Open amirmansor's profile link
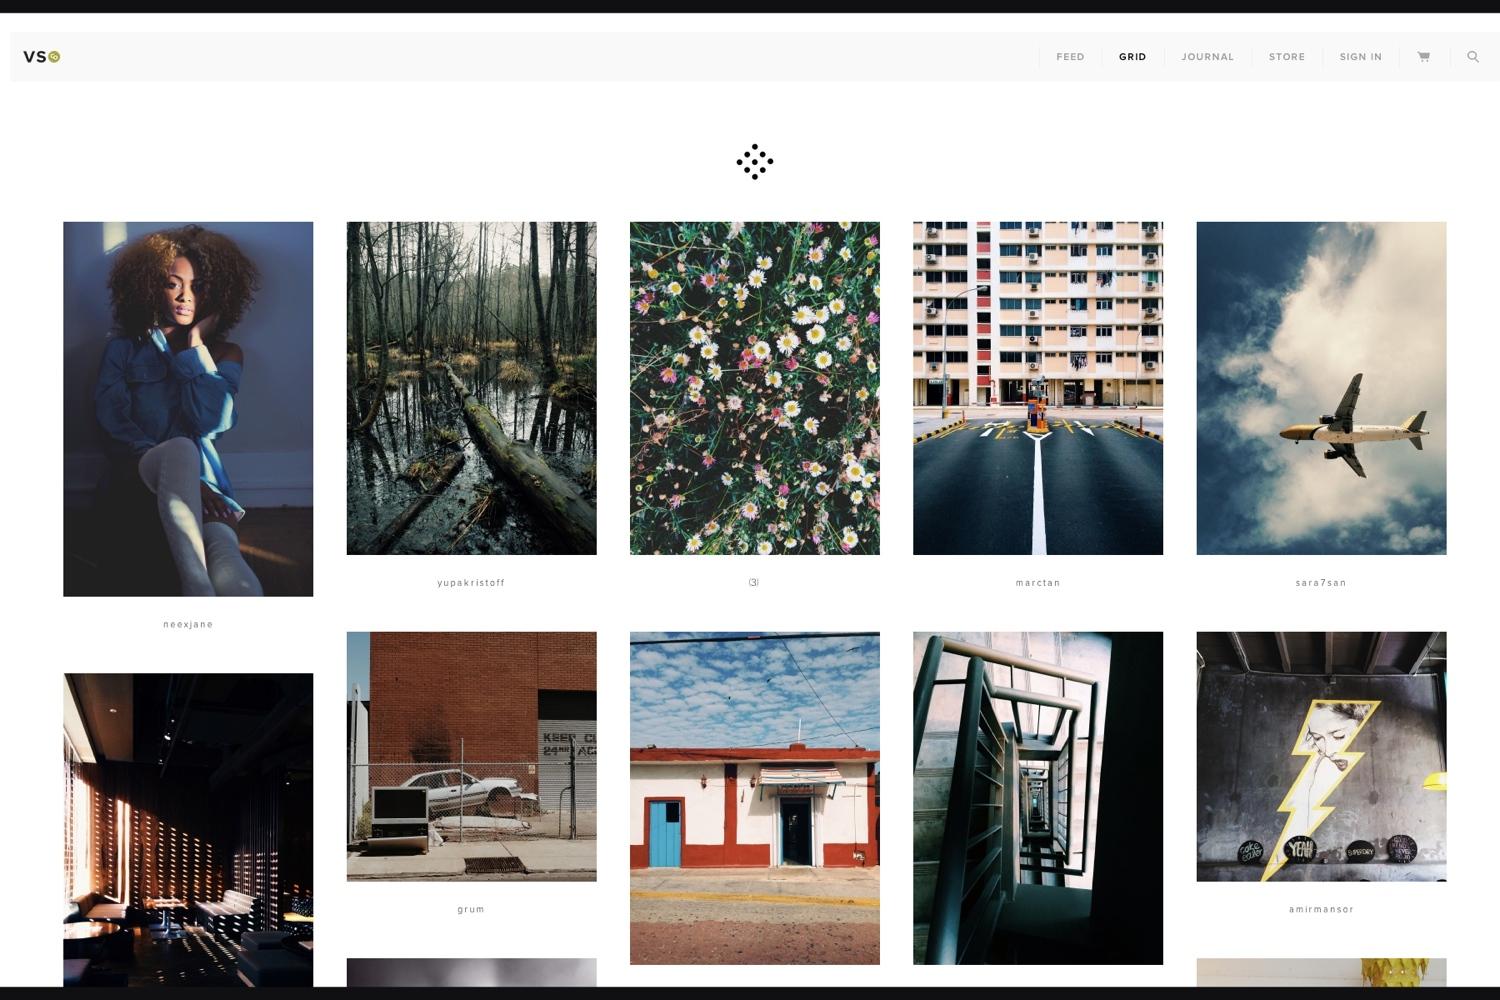This screenshot has width=1500, height=1000. coord(1321,908)
